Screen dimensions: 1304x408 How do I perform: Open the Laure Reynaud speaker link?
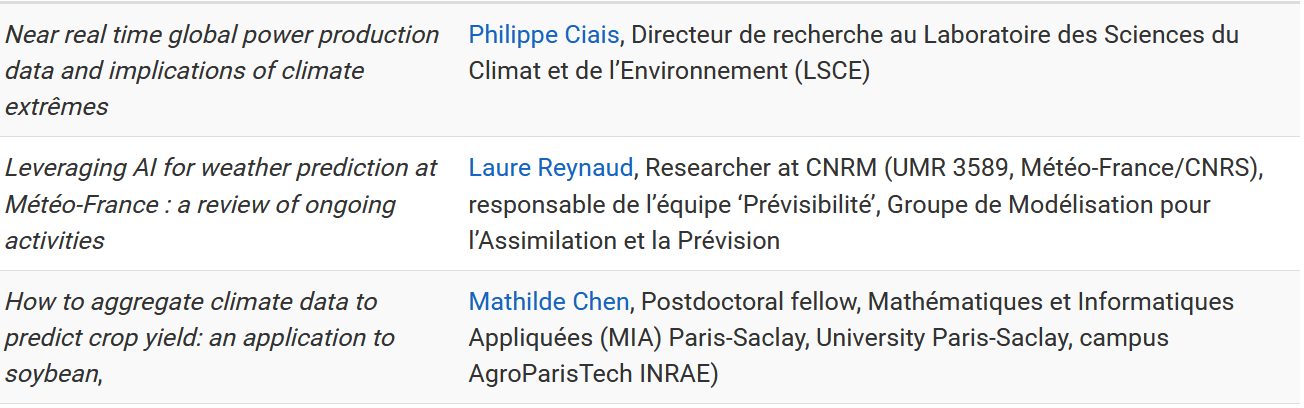[x=551, y=168]
